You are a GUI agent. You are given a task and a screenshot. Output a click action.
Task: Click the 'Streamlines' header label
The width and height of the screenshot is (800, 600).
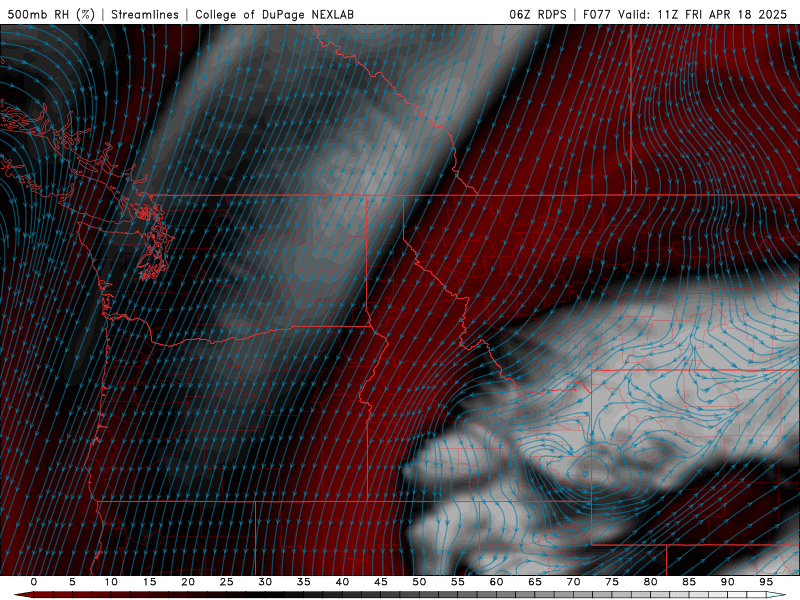click(x=145, y=14)
